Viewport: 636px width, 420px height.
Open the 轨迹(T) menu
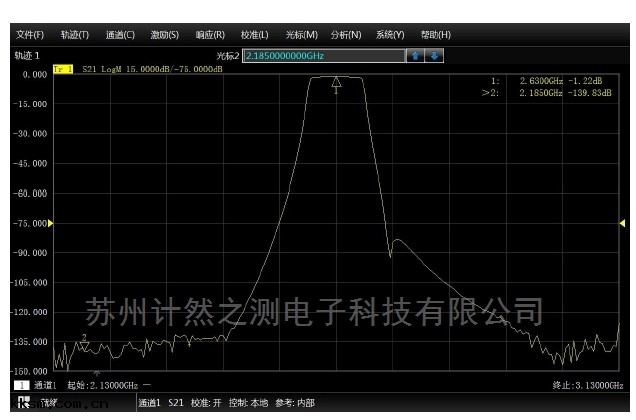[x=74, y=35]
